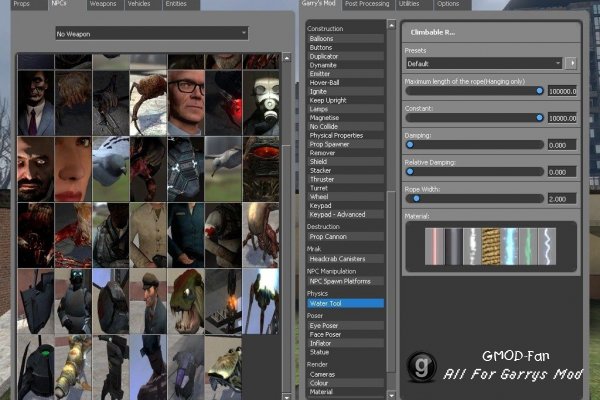Spawn the white gas mask Metrocop NPC
Screen dimensions: 600x400
click(x=261, y=103)
